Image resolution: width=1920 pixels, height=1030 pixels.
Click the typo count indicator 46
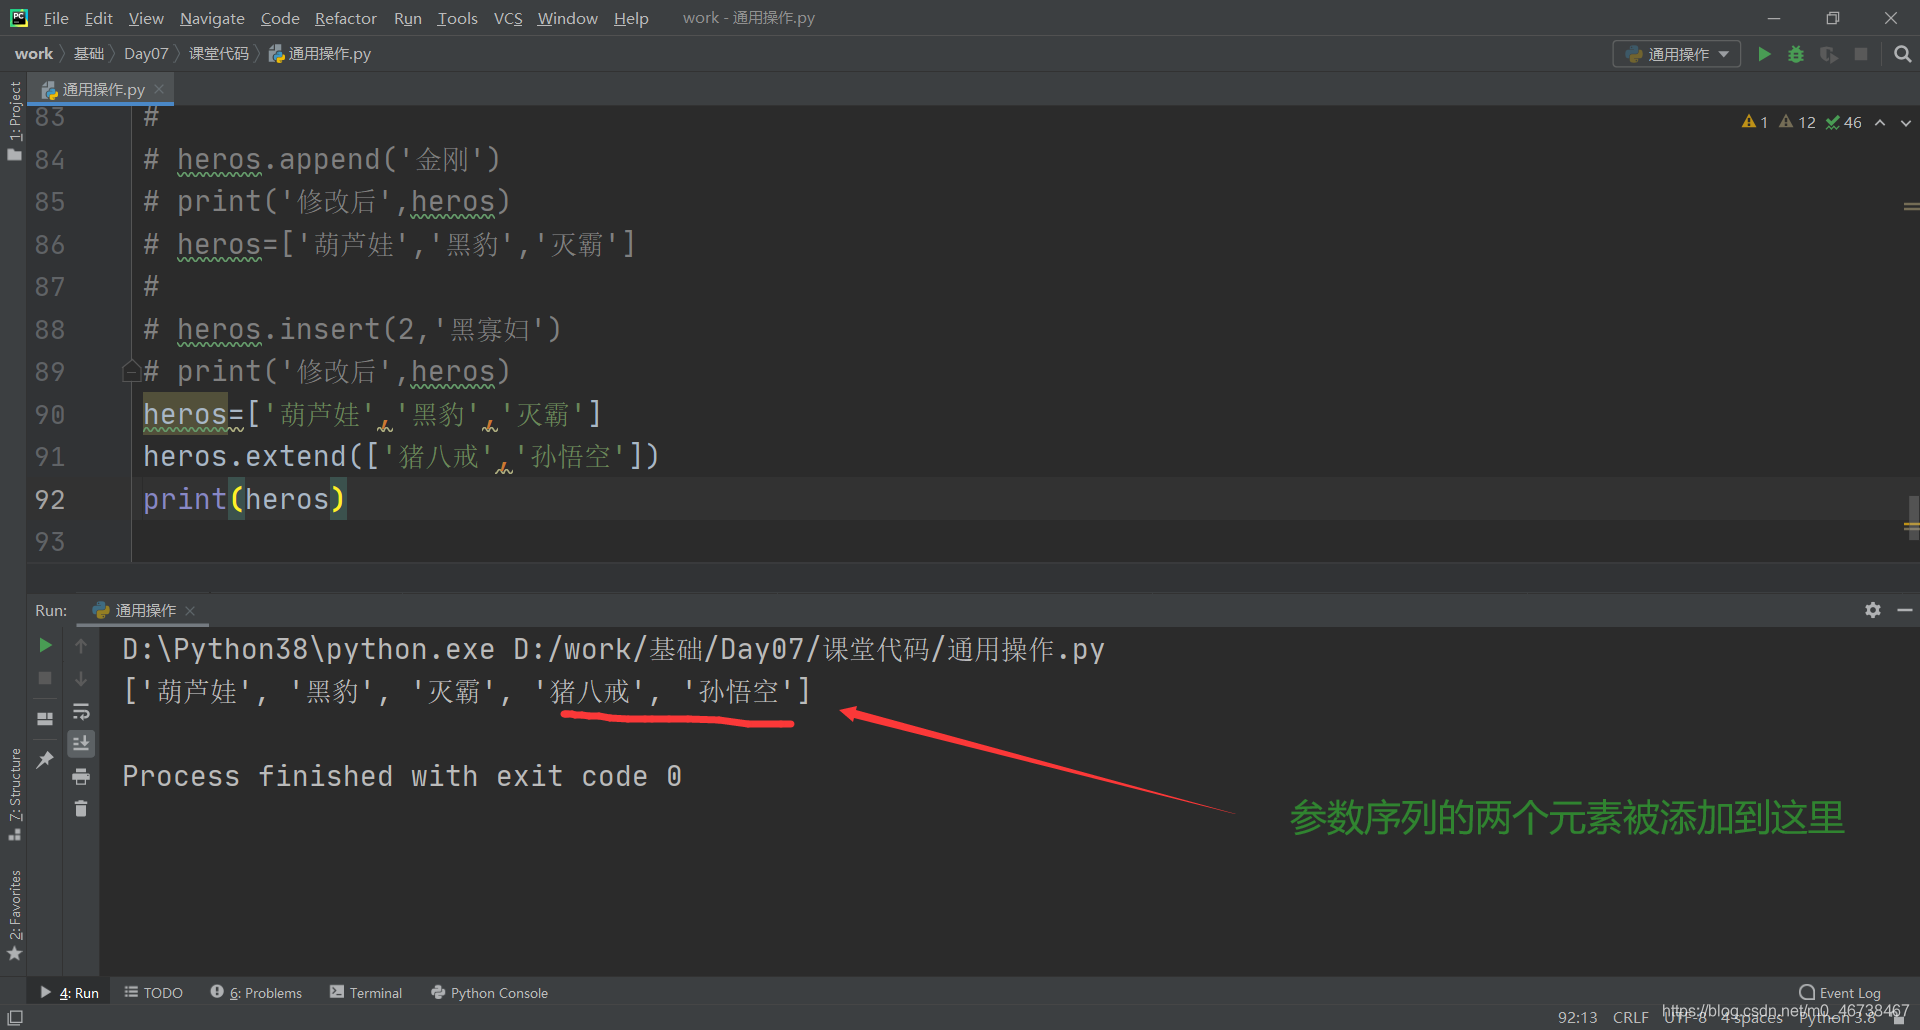coord(1843,122)
